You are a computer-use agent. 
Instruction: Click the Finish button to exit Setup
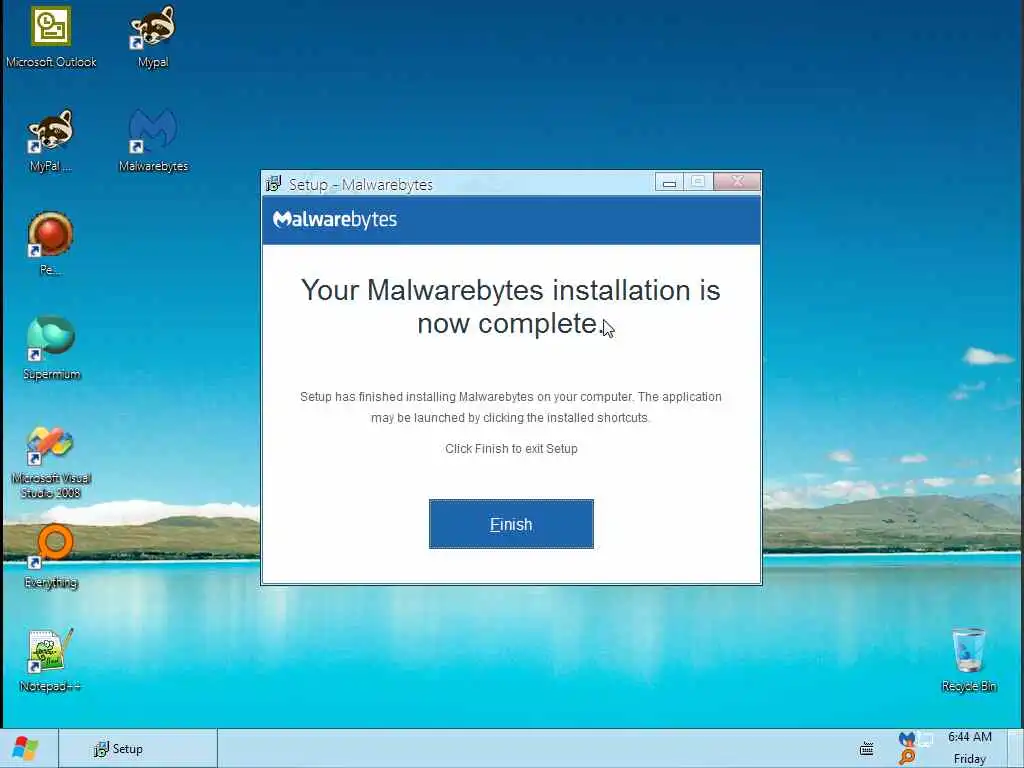point(511,524)
